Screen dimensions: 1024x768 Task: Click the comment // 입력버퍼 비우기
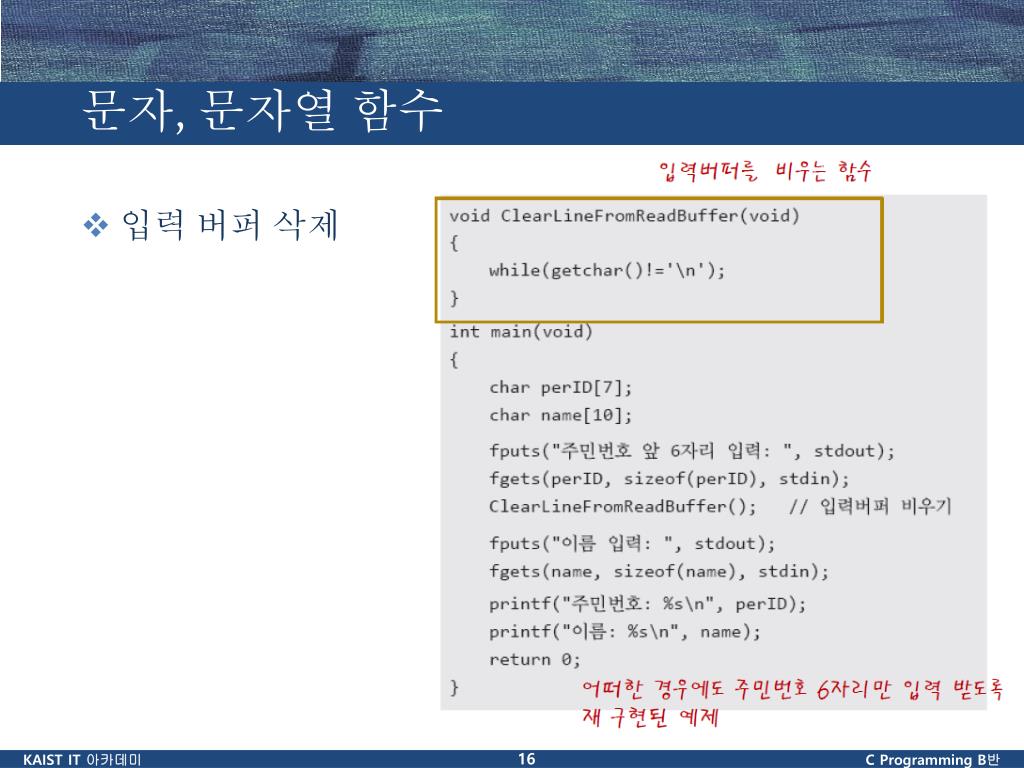pyautogui.click(x=870, y=507)
